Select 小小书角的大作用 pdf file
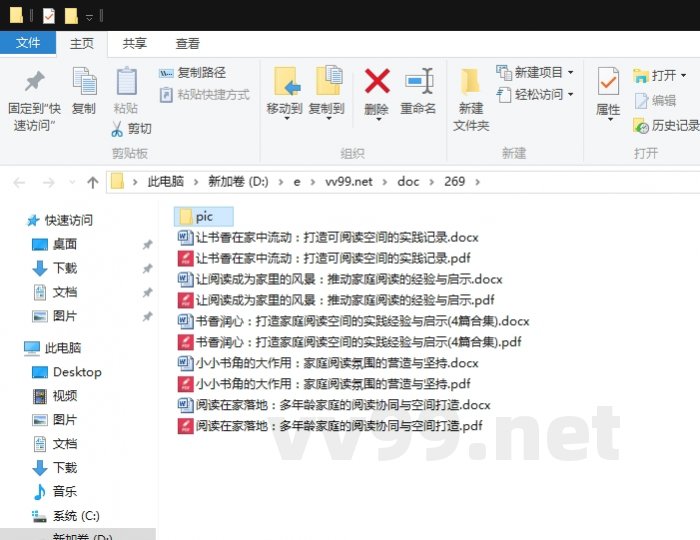Image resolution: width=700 pixels, height=540 pixels. click(x=324, y=384)
